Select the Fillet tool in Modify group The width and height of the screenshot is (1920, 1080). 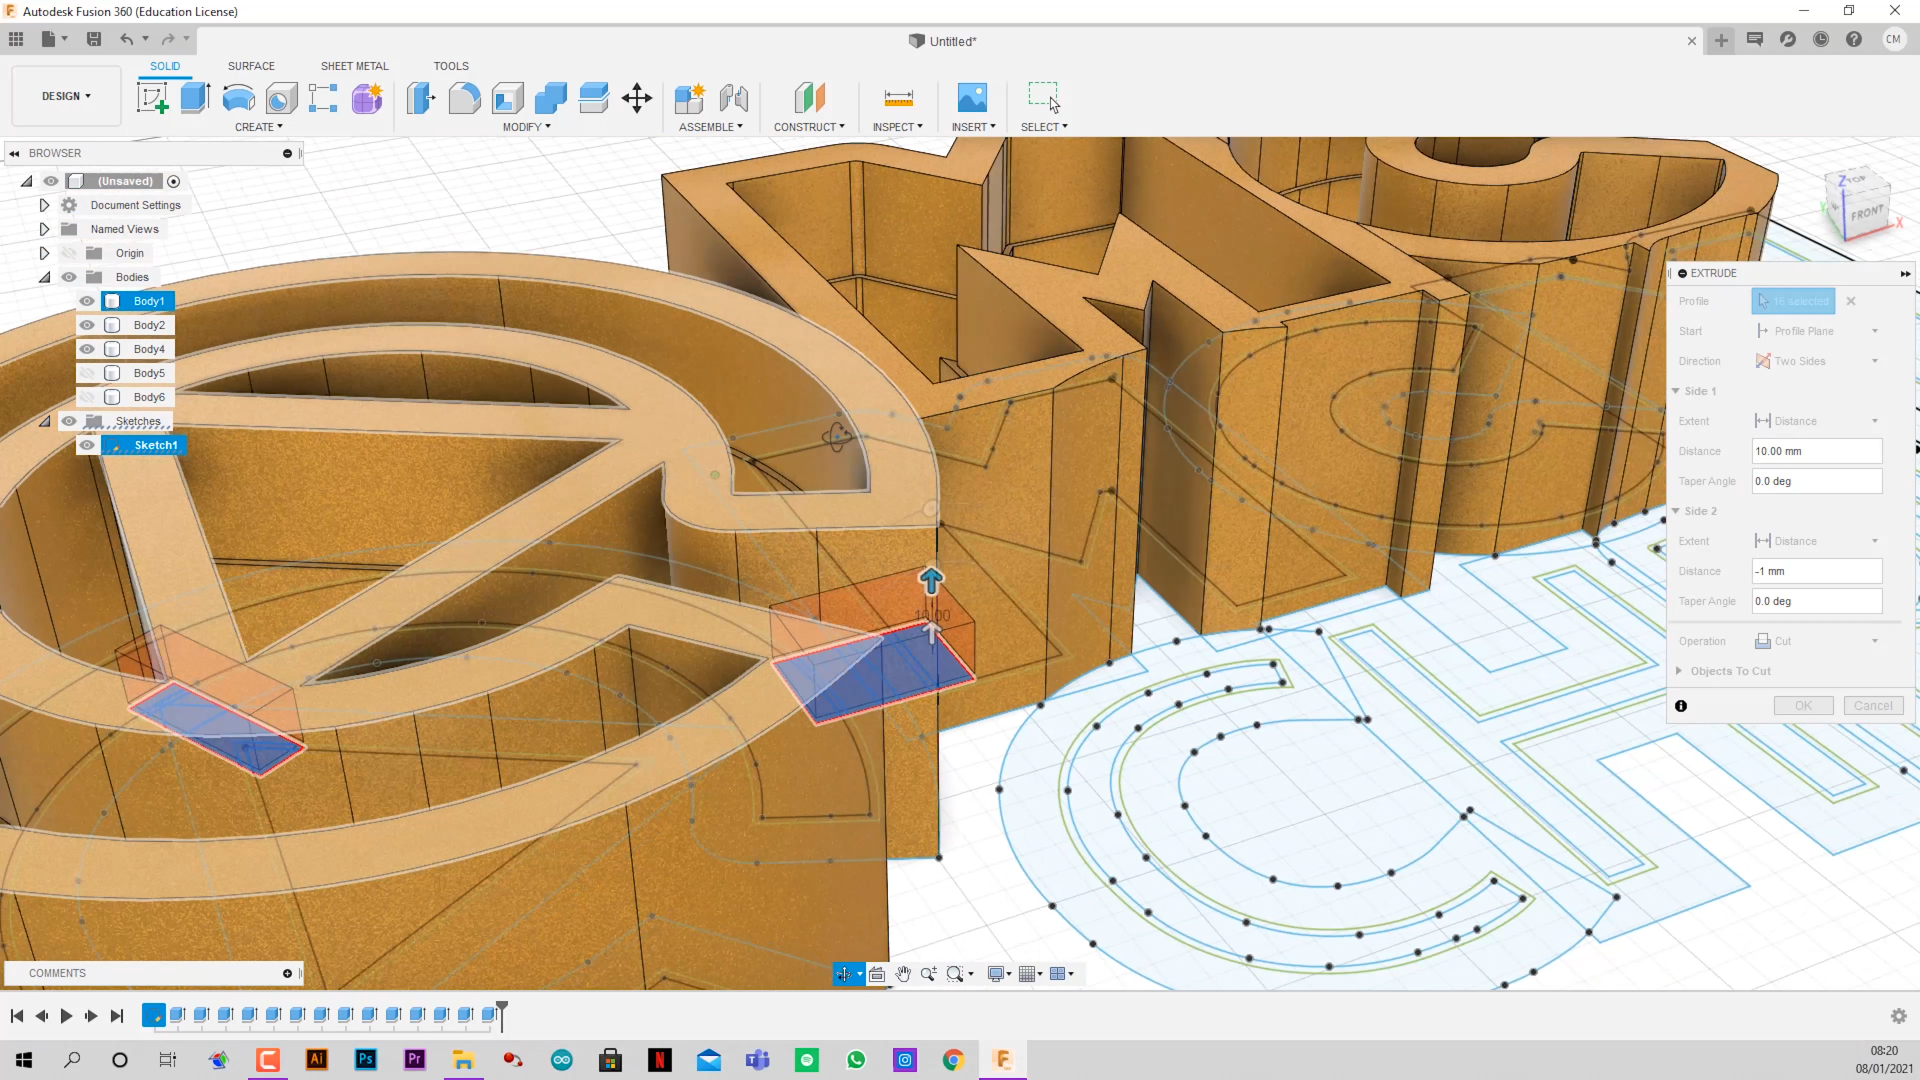(x=464, y=98)
